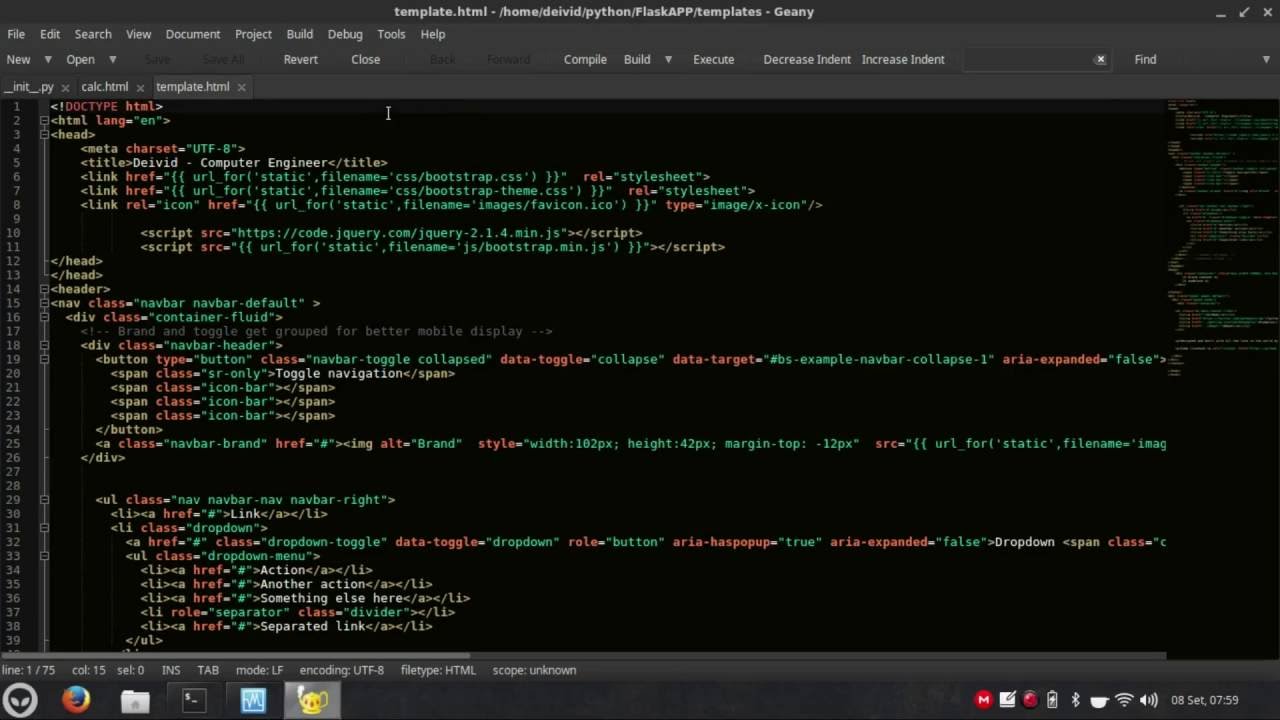Click the Geany teapot taskbar icon
The height and width of the screenshot is (720, 1280).
coord(312,701)
